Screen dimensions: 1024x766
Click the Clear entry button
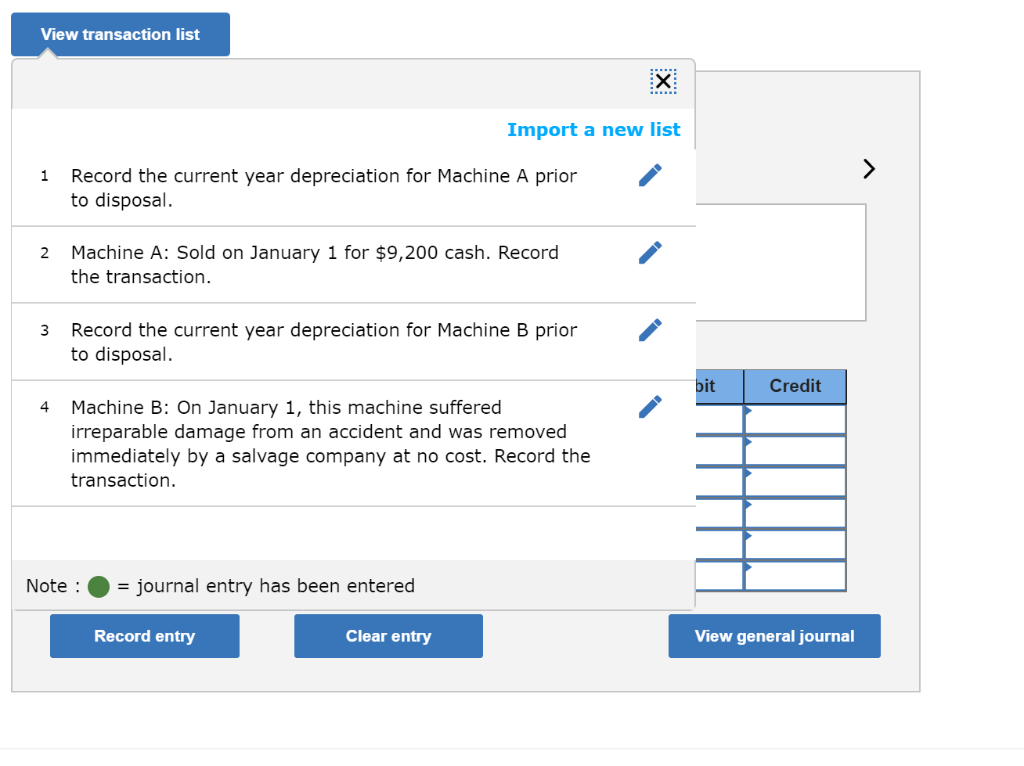pos(388,636)
